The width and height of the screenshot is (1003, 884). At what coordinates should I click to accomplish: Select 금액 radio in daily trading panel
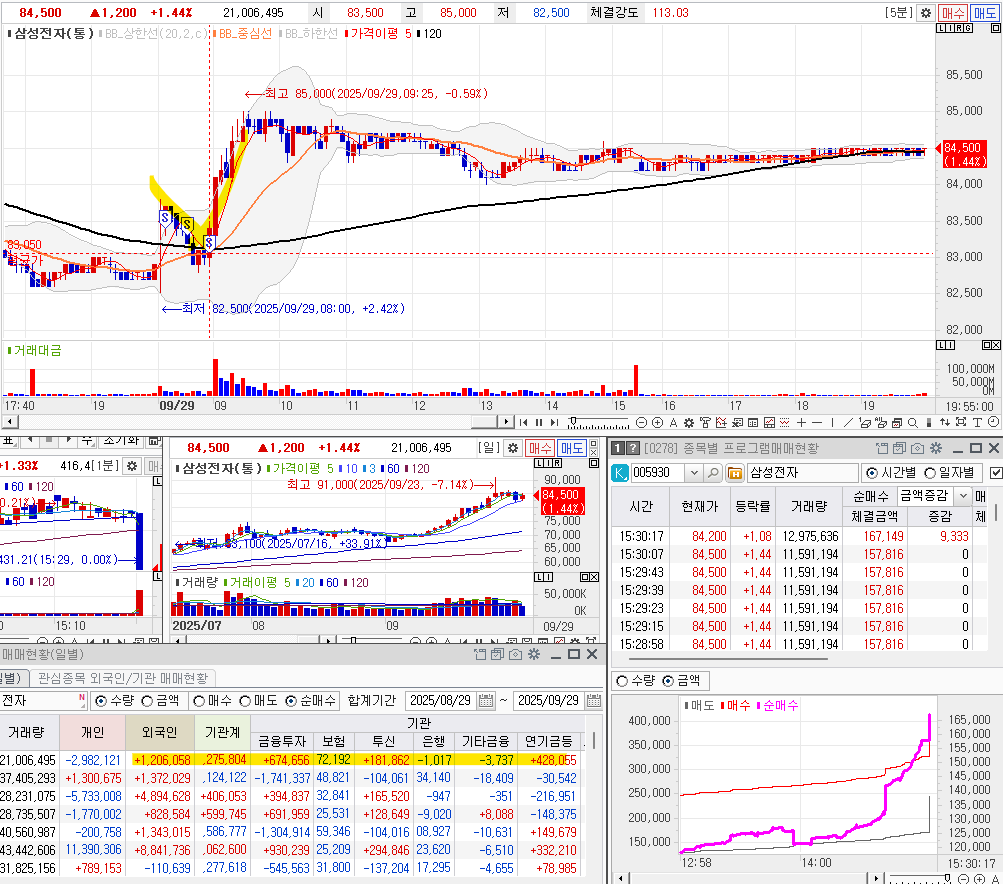tap(146, 701)
